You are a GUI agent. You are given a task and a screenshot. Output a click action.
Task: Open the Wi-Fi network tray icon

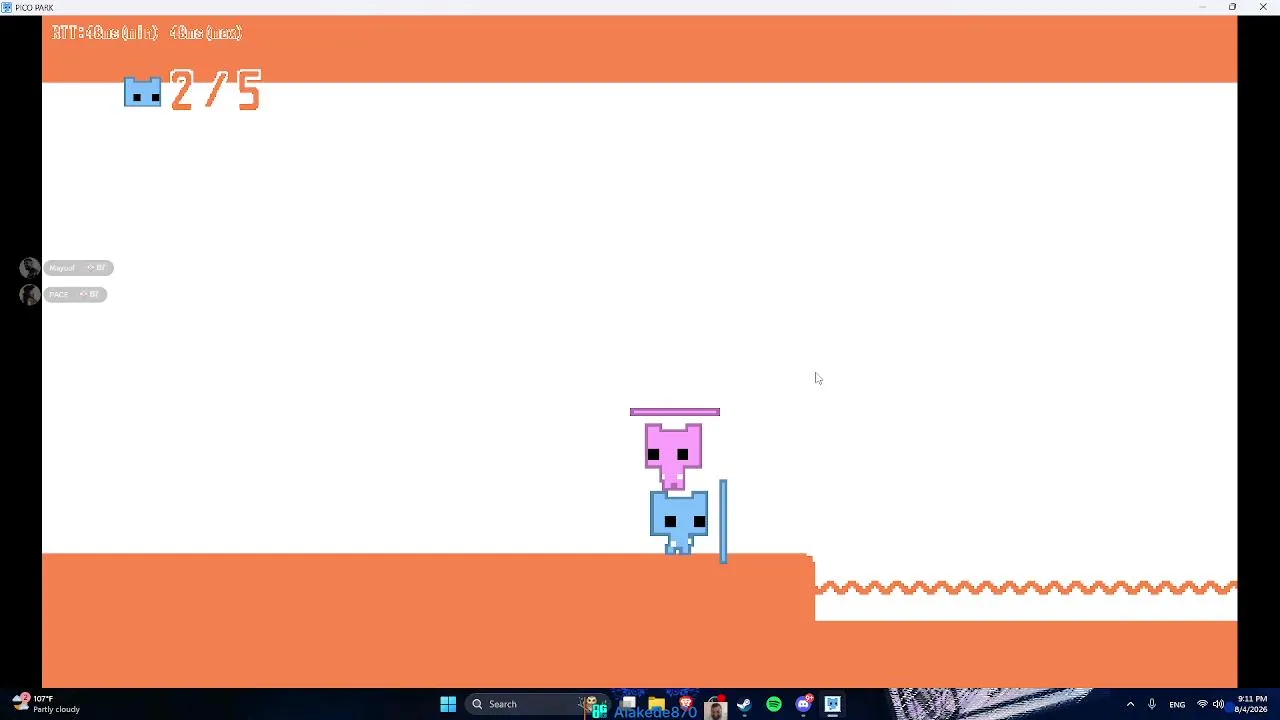[x=1202, y=704]
